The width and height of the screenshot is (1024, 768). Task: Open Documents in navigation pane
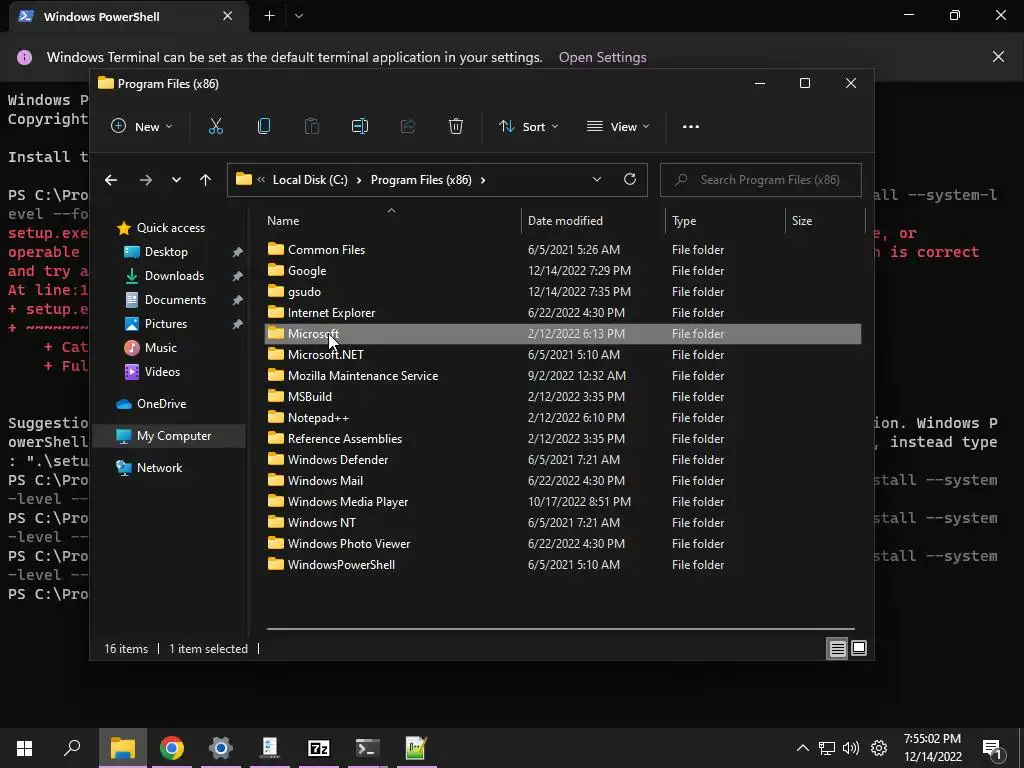175,300
